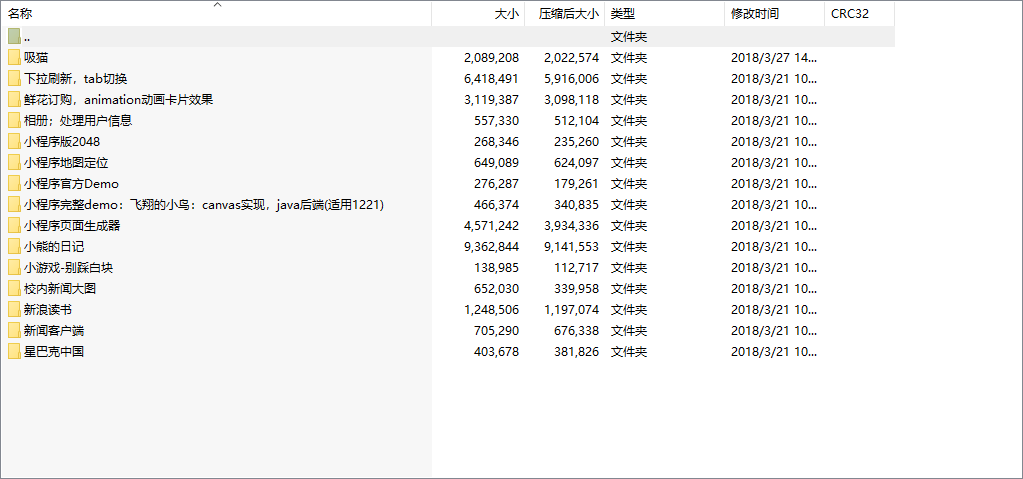This screenshot has height=479, width=1023.
Task: Sort by the 类型 column header
Action: click(x=665, y=14)
